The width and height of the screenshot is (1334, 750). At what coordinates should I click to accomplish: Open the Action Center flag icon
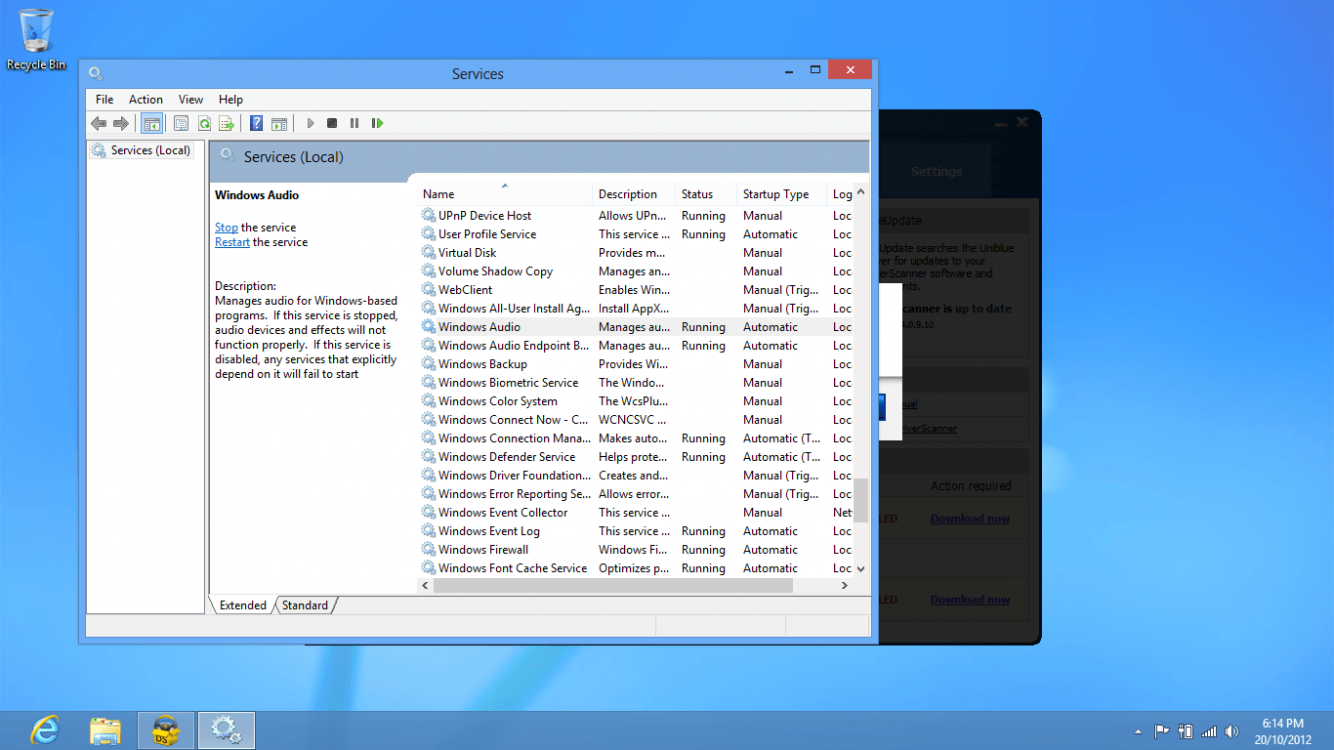(1162, 732)
